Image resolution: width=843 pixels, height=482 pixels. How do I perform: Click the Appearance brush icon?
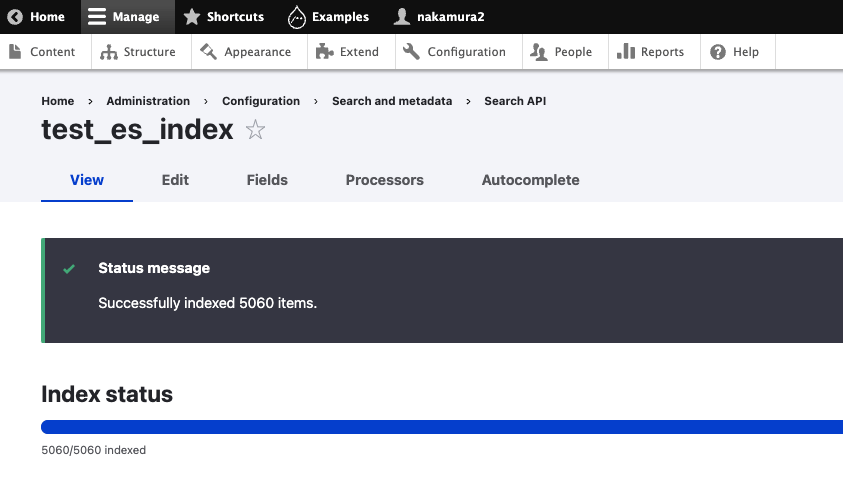tap(208, 52)
